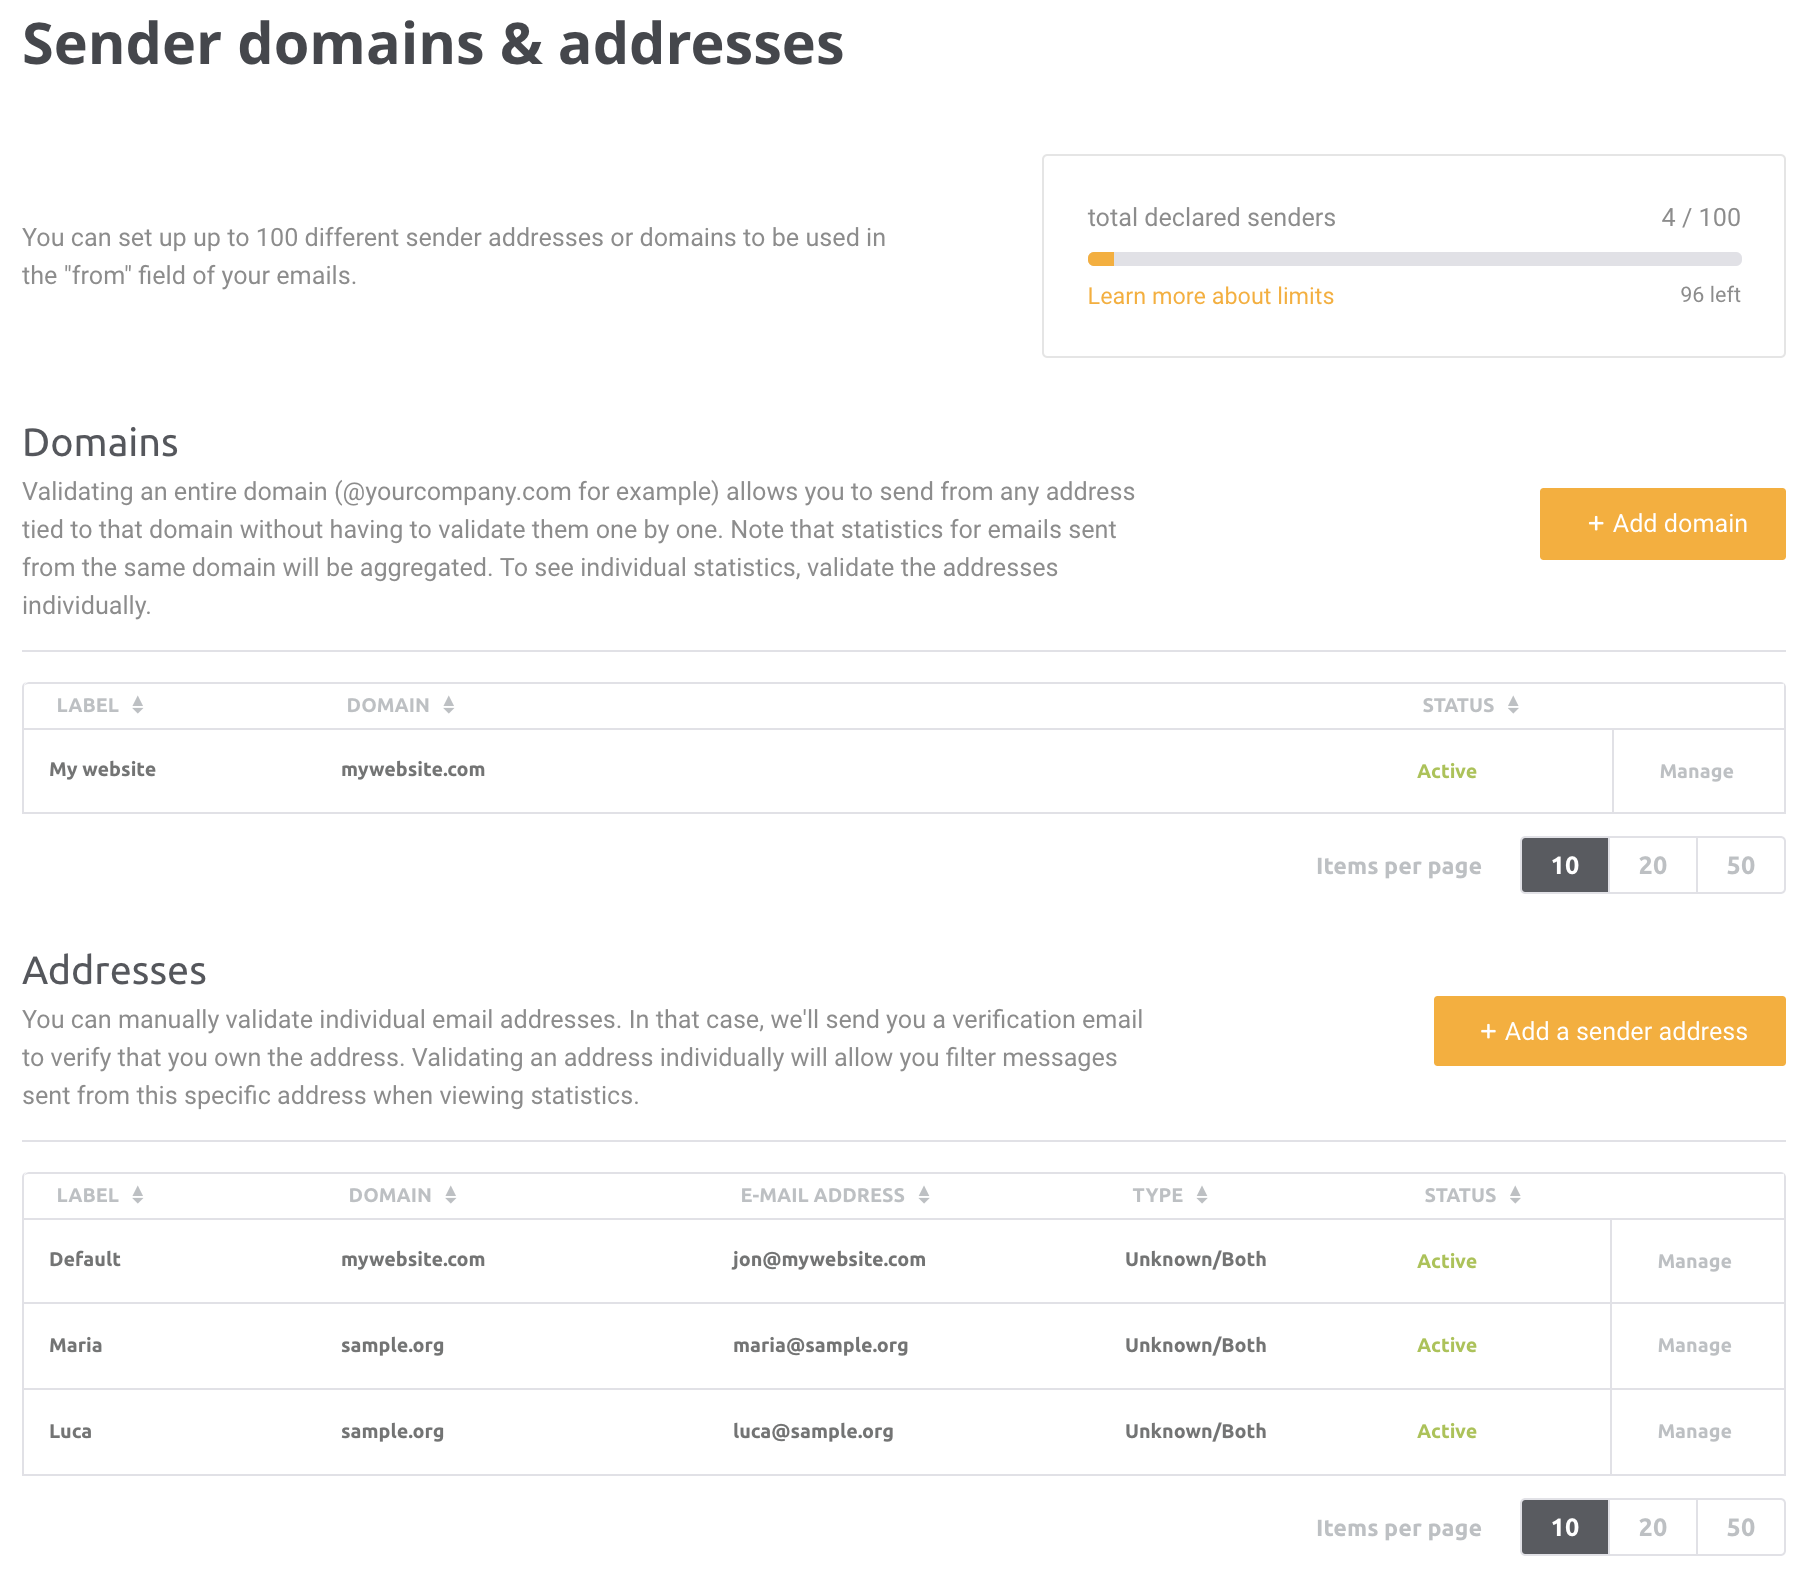The width and height of the screenshot is (1810, 1592).
Task: Select the My website label cell
Action: pyautogui.click(x=102, y=769)
